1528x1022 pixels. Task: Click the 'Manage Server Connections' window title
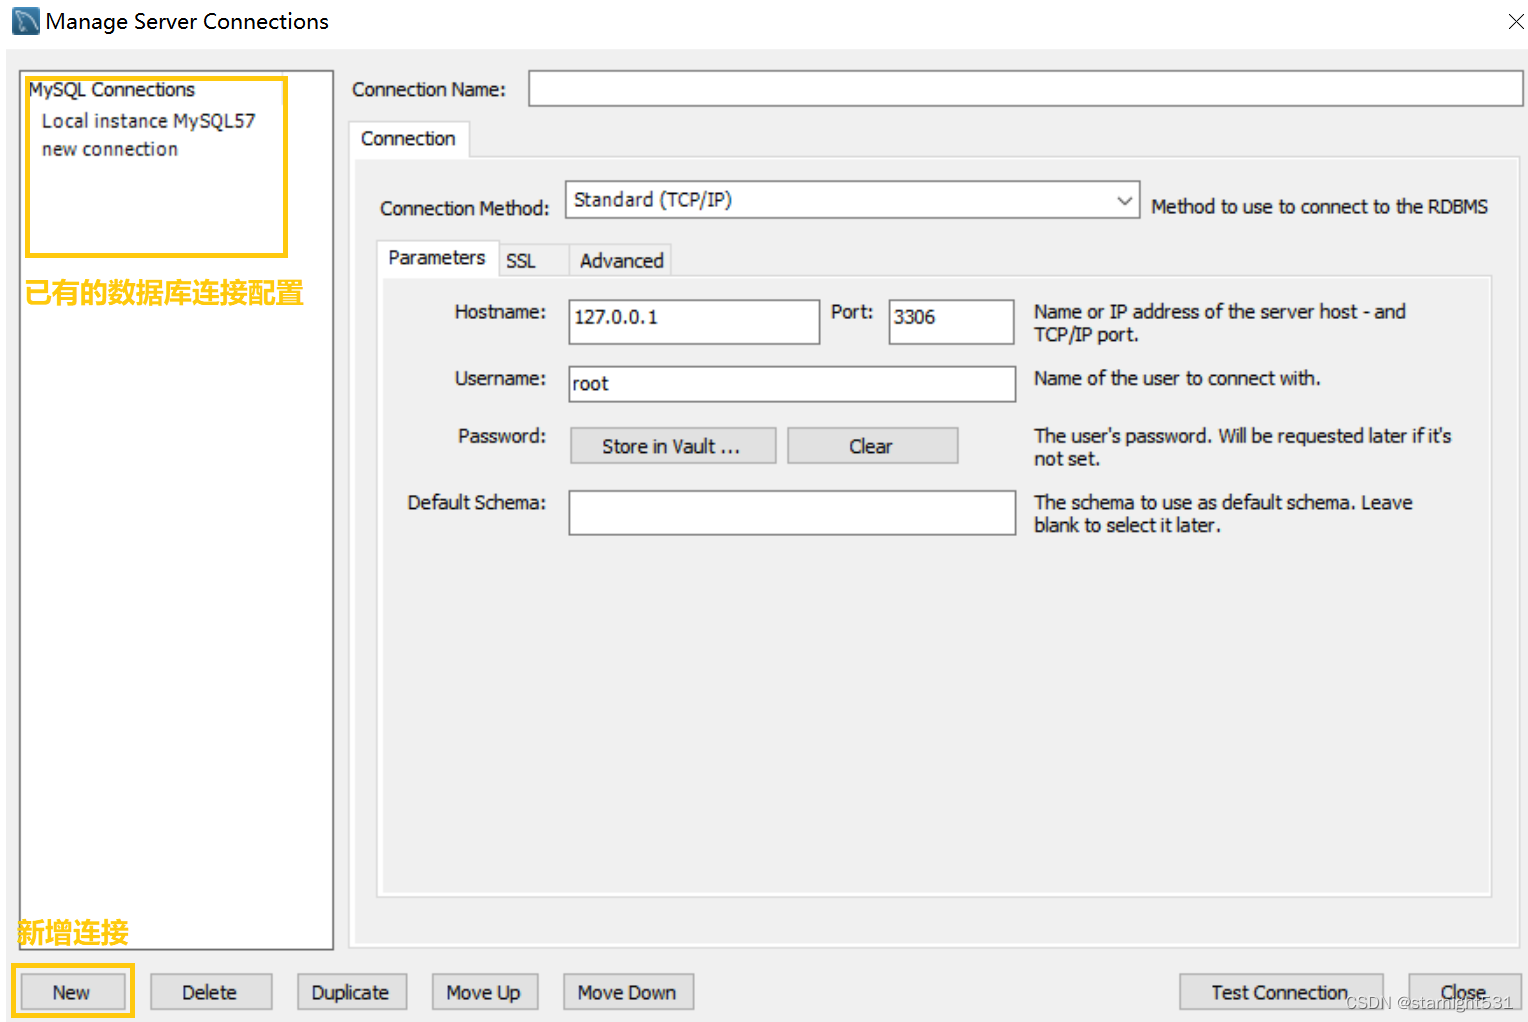point(187,22)
